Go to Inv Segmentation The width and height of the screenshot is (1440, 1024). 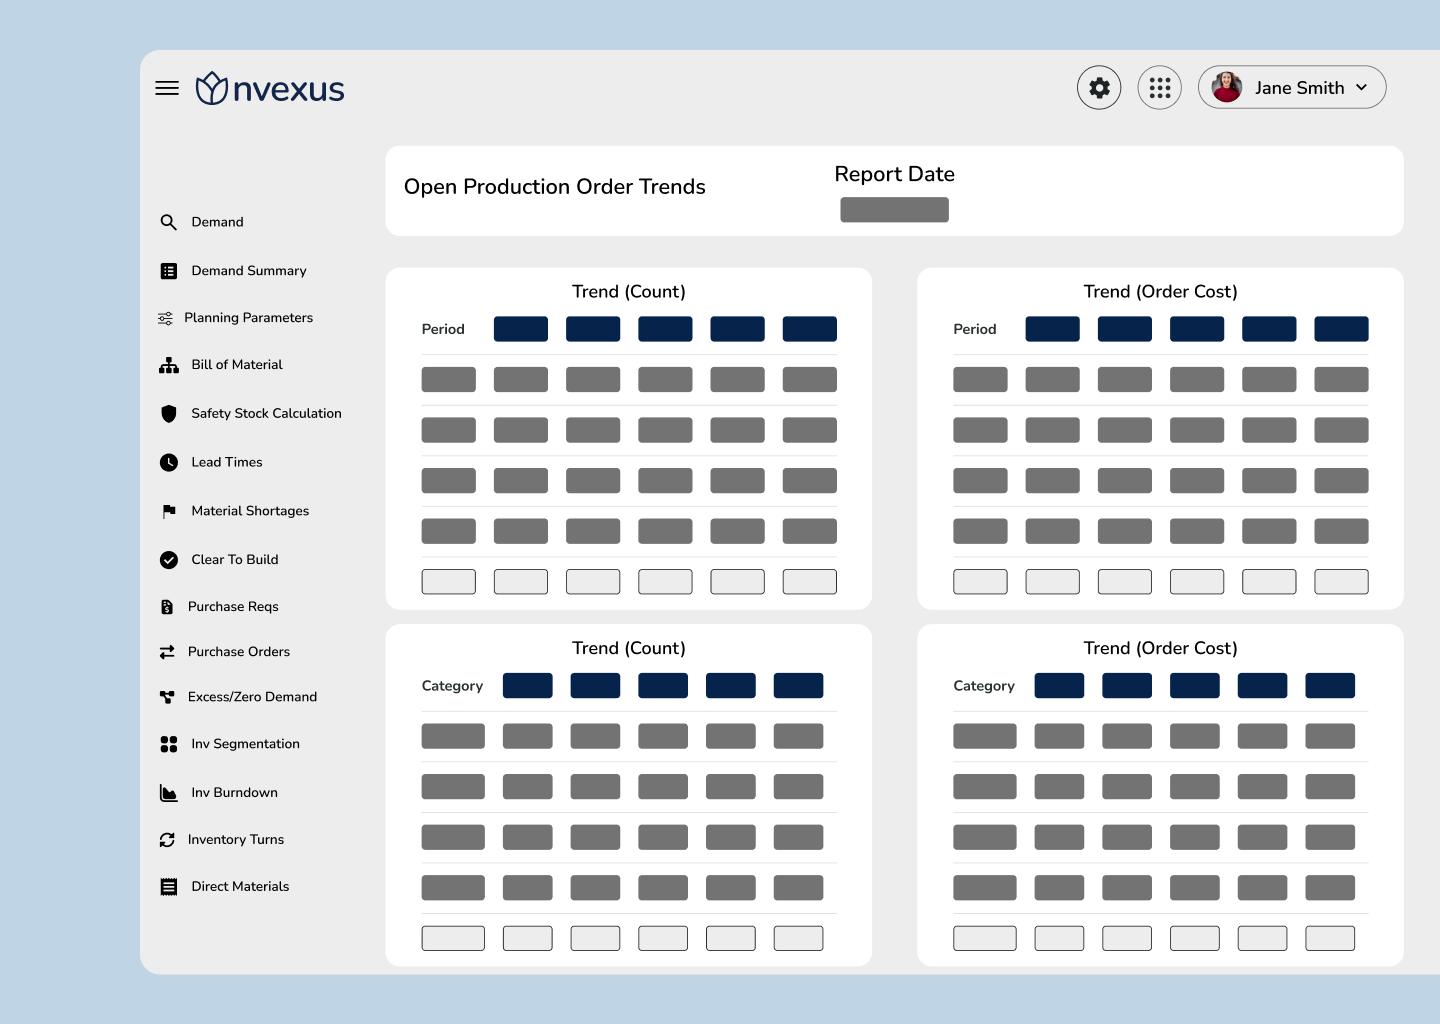tap(245, 744)
